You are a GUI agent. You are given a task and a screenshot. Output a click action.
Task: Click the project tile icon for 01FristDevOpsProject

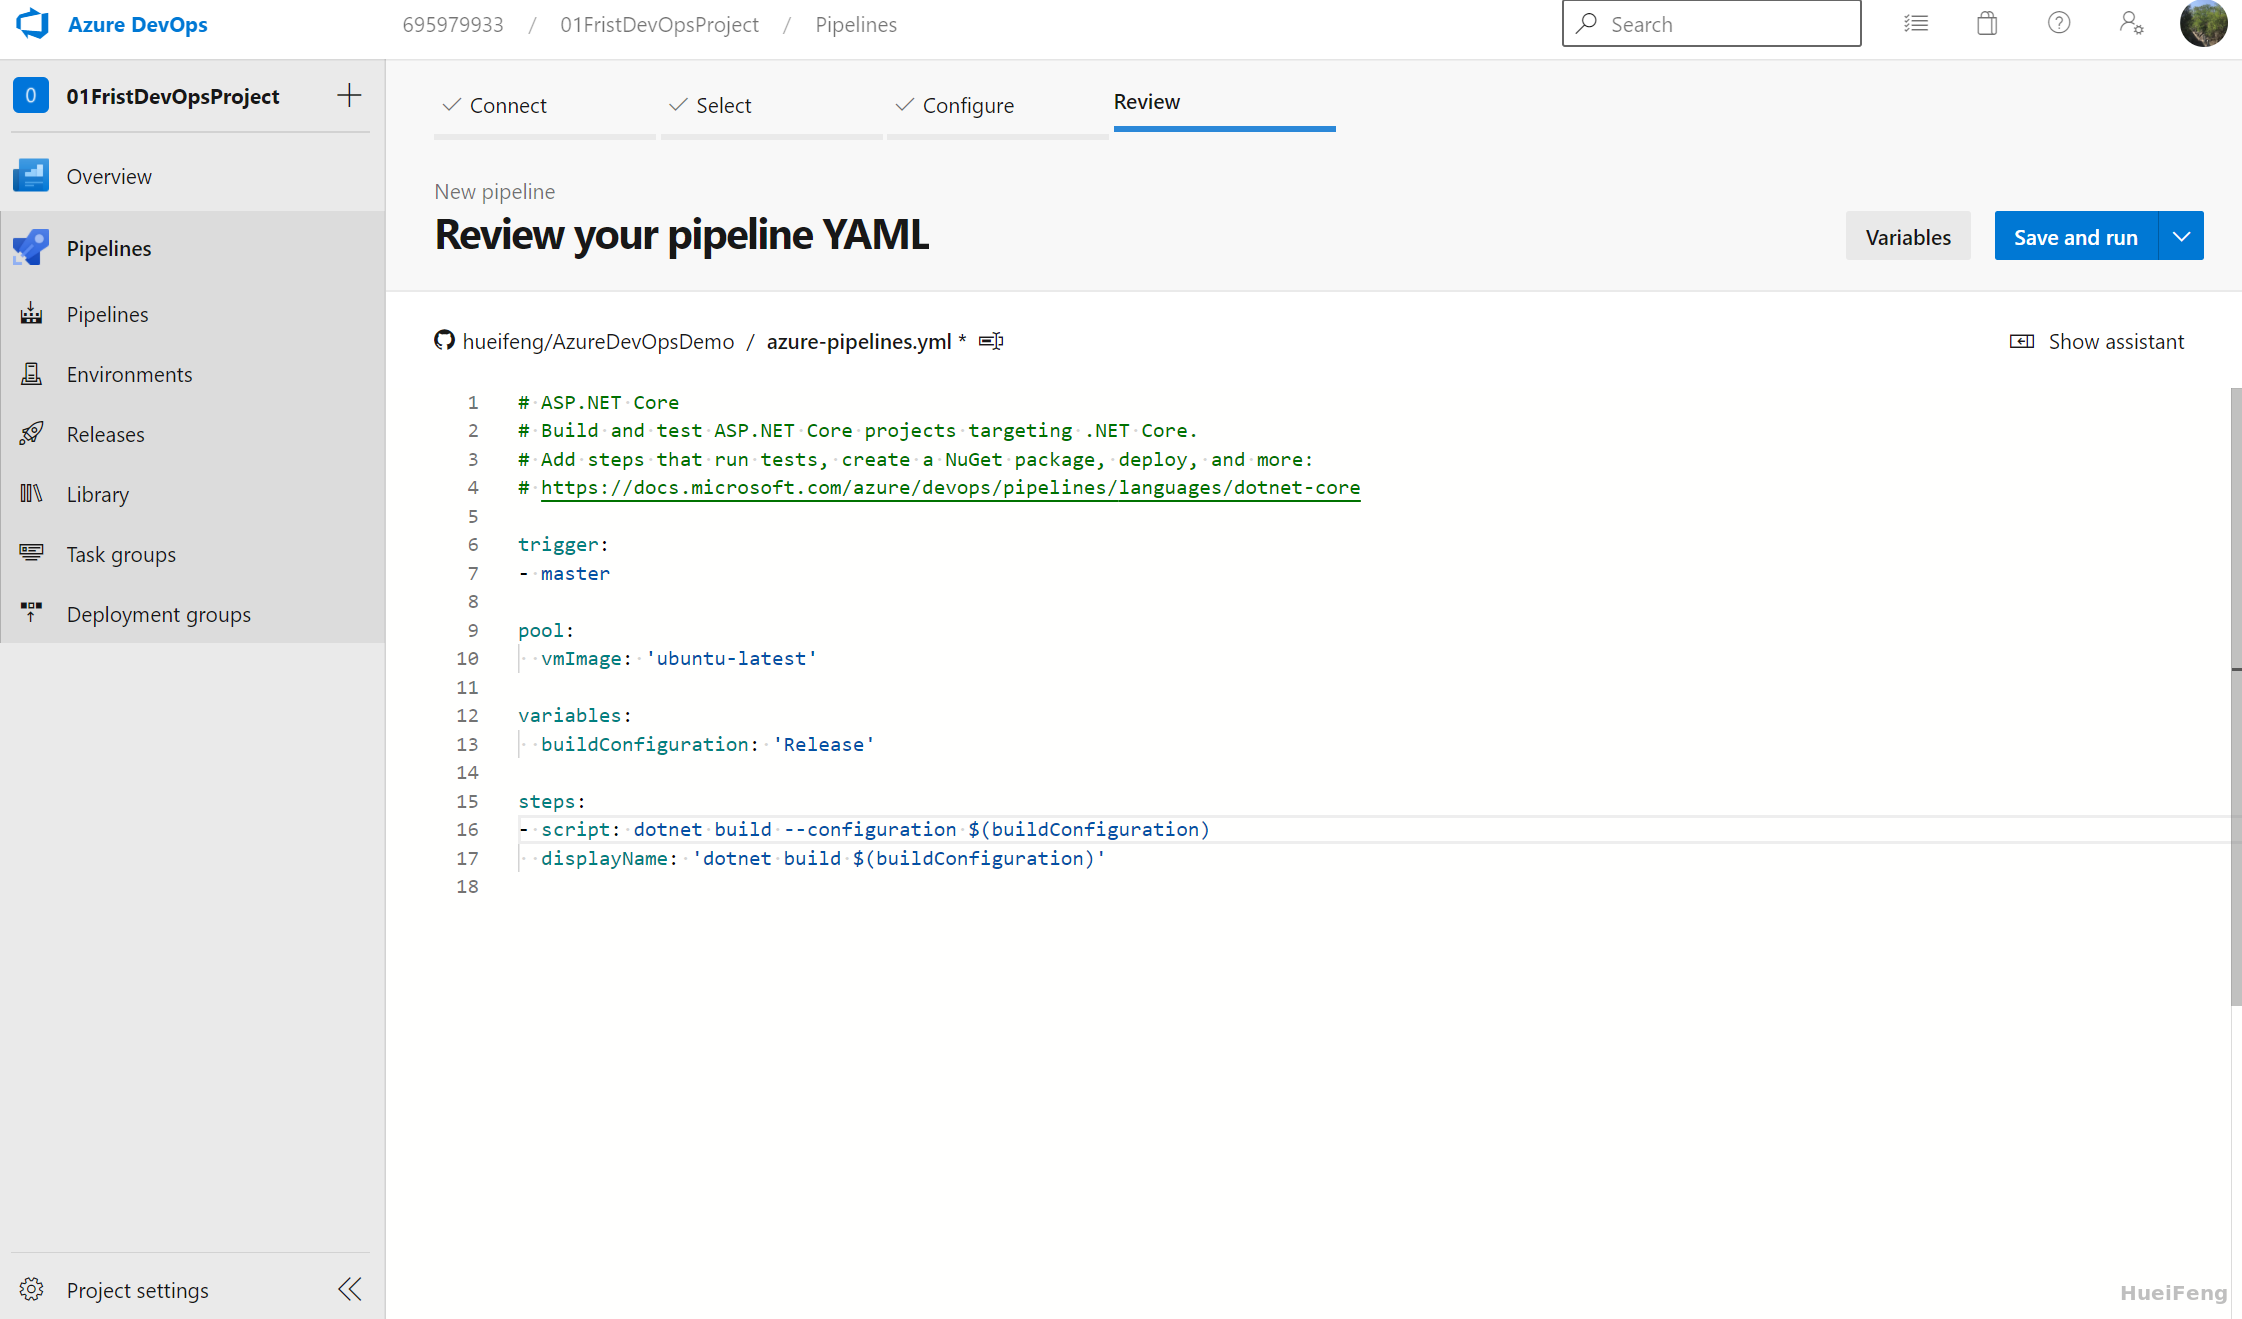(x=31, y=95)
